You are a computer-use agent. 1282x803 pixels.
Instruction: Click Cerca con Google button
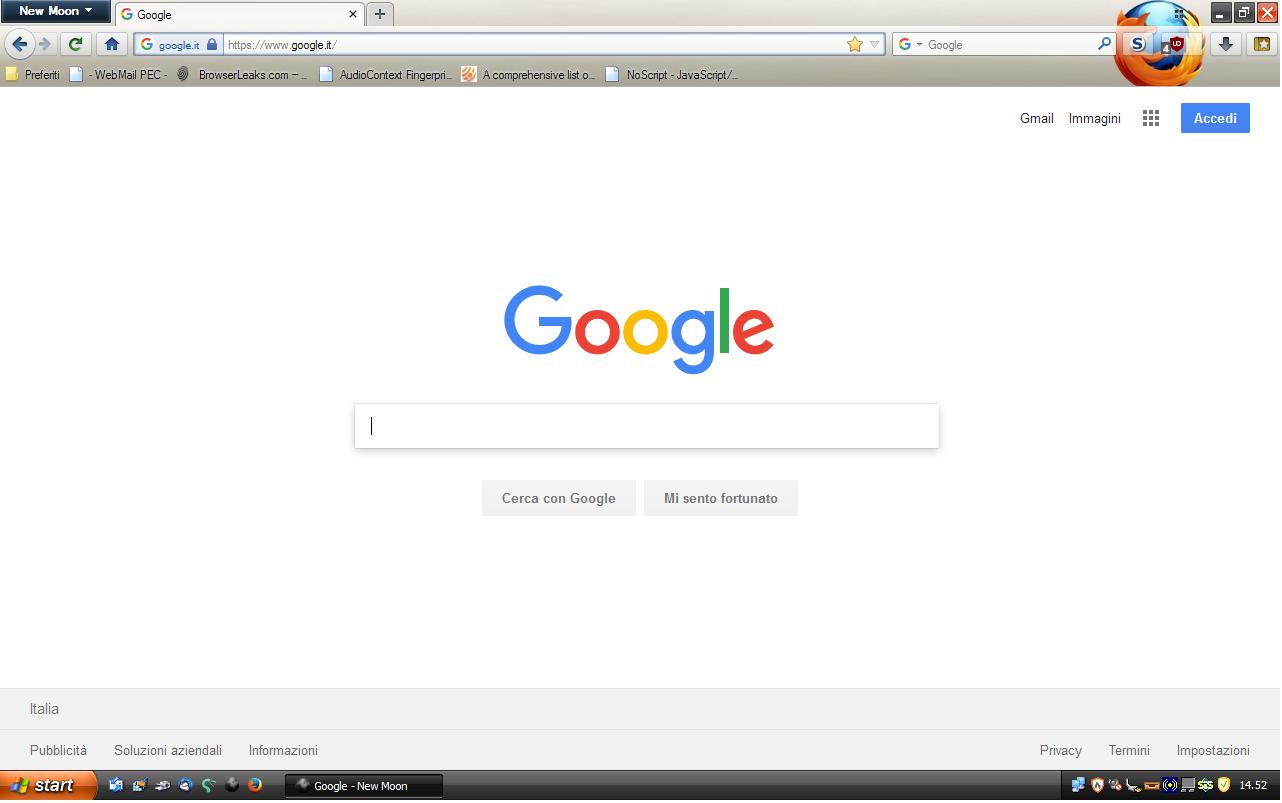tap(559, 498)
